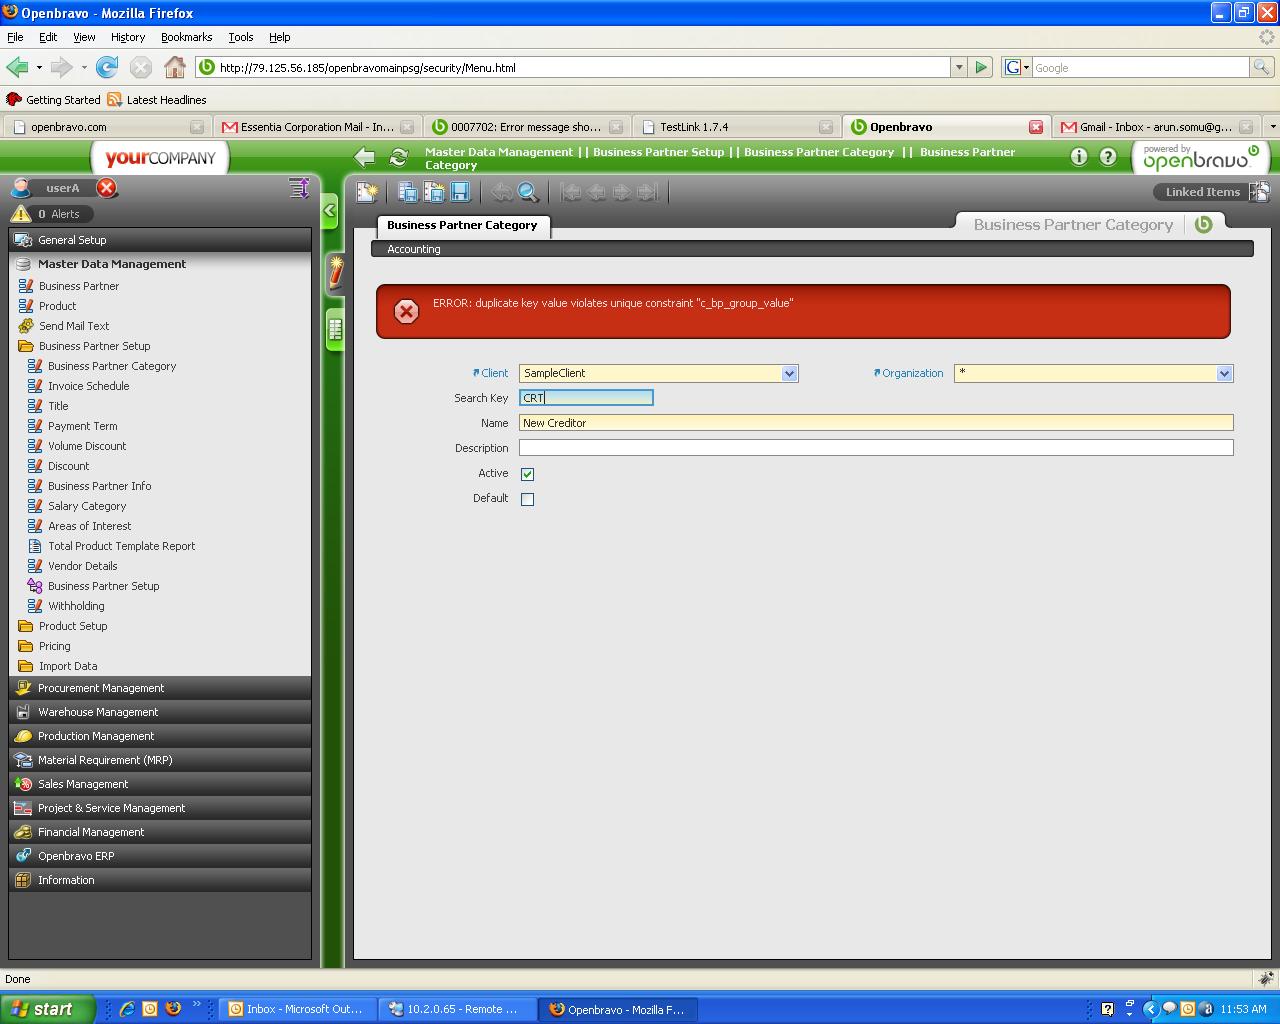The image size is (1280, 1024).
Task: Click the green Go arrow beside the URL
Action: click(981, 67)
